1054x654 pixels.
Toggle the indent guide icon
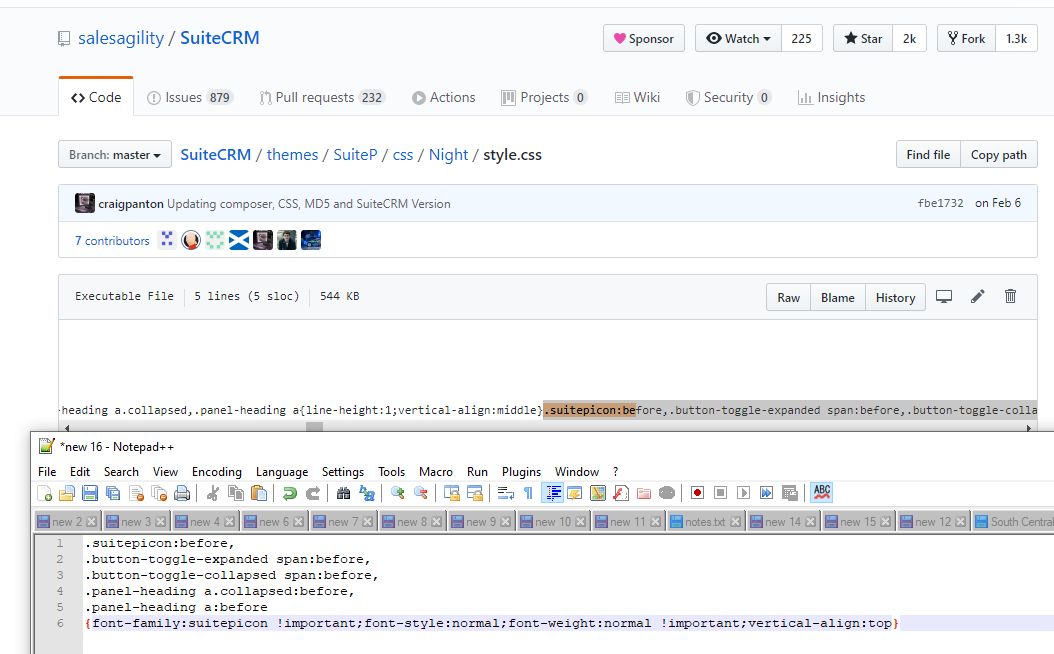[x=552, y=493]
